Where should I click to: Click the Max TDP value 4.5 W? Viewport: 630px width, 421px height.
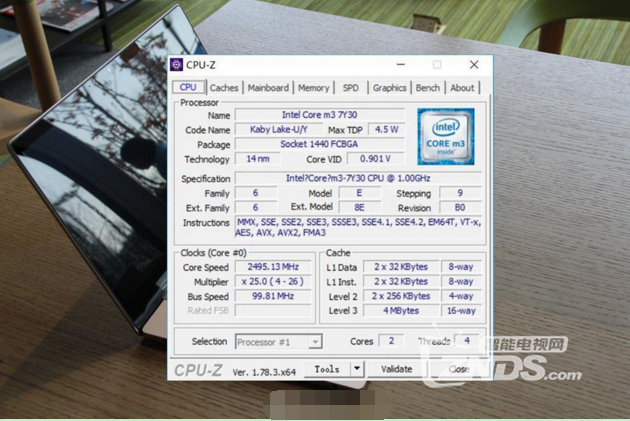pyautogui.click(x=386, y=130)
